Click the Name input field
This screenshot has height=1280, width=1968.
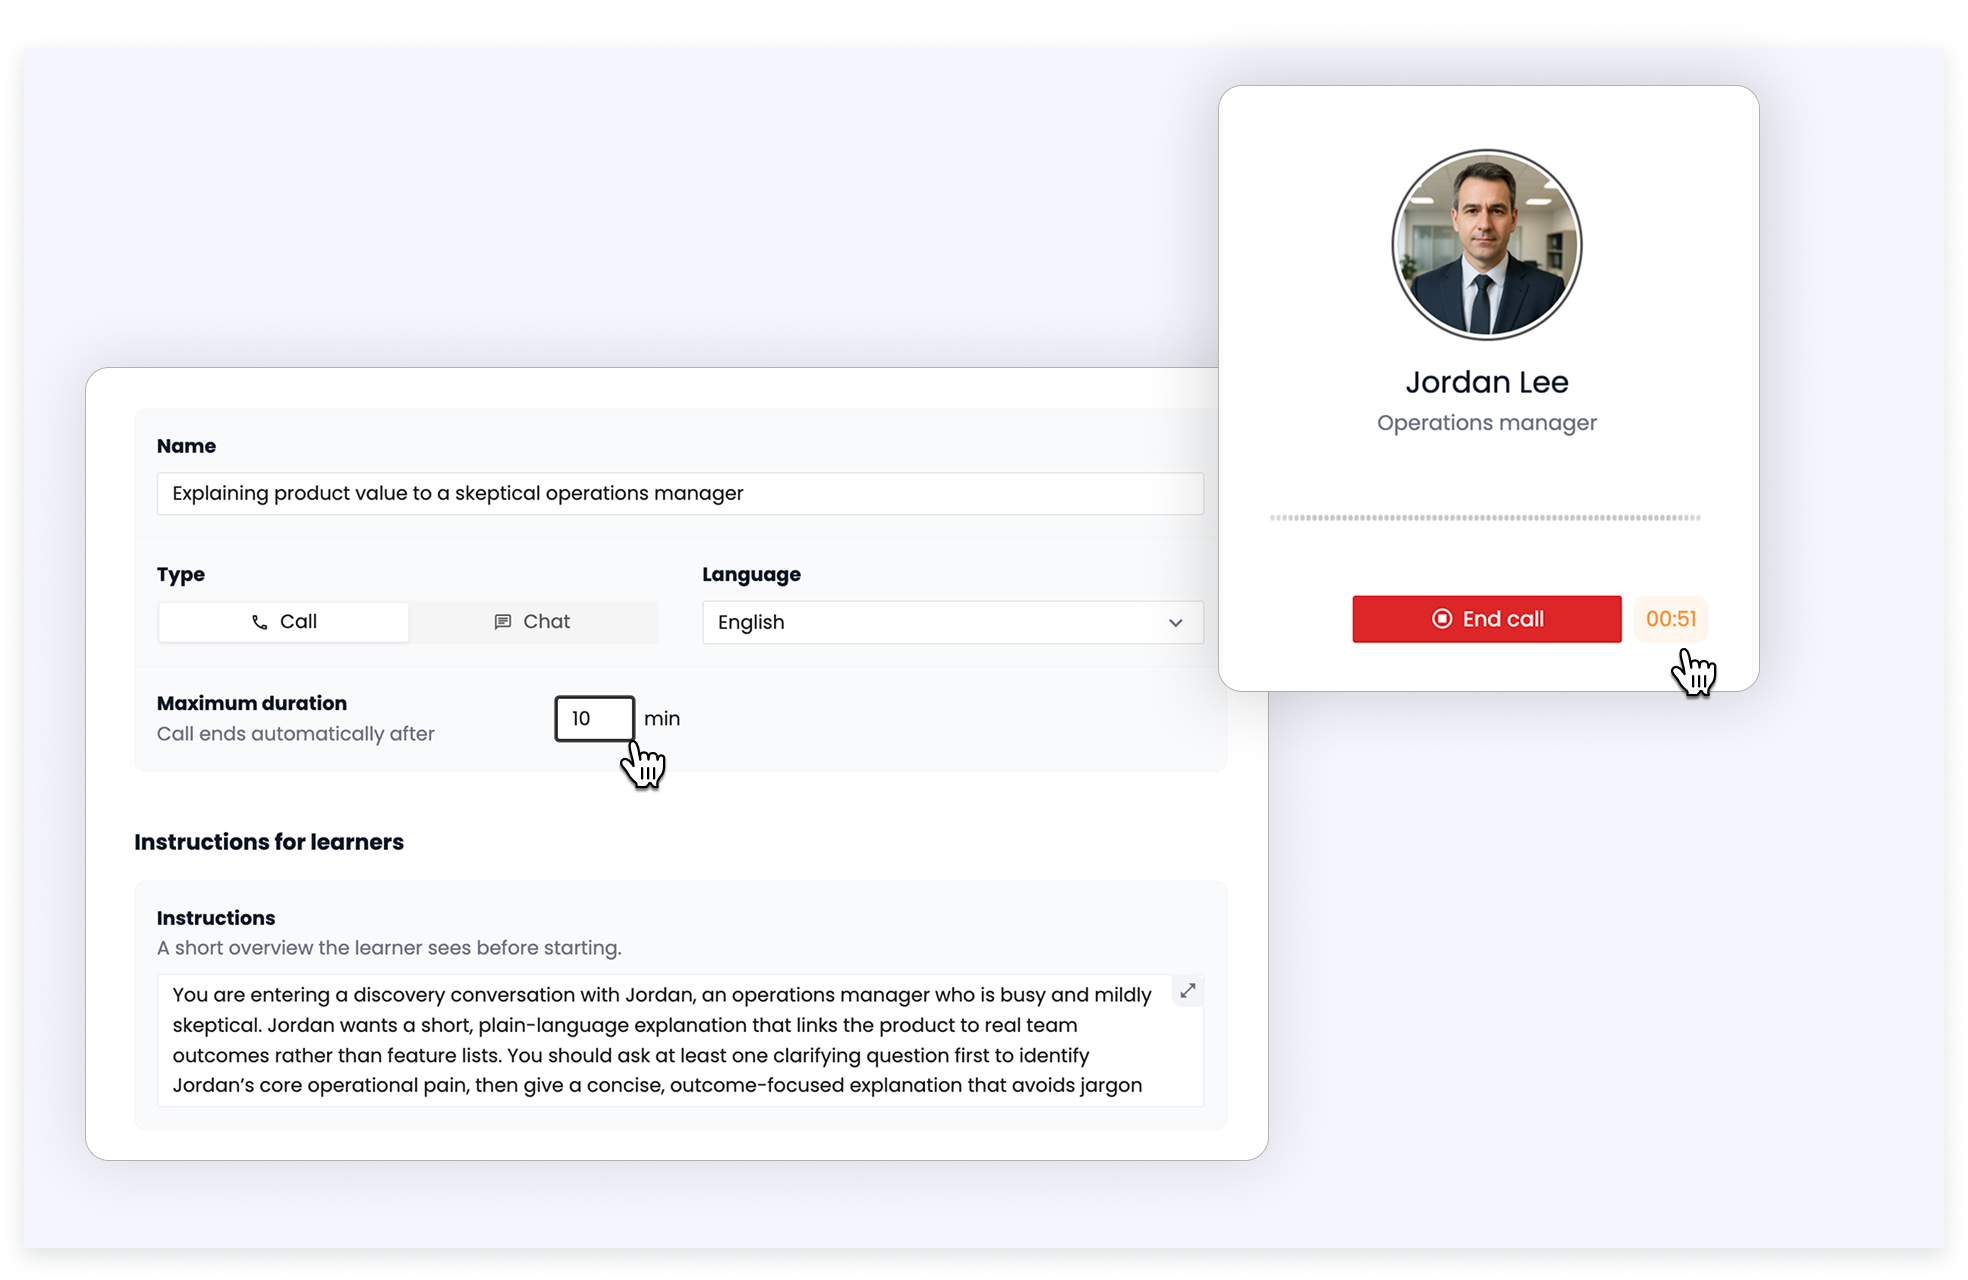[x=680, y=494]
